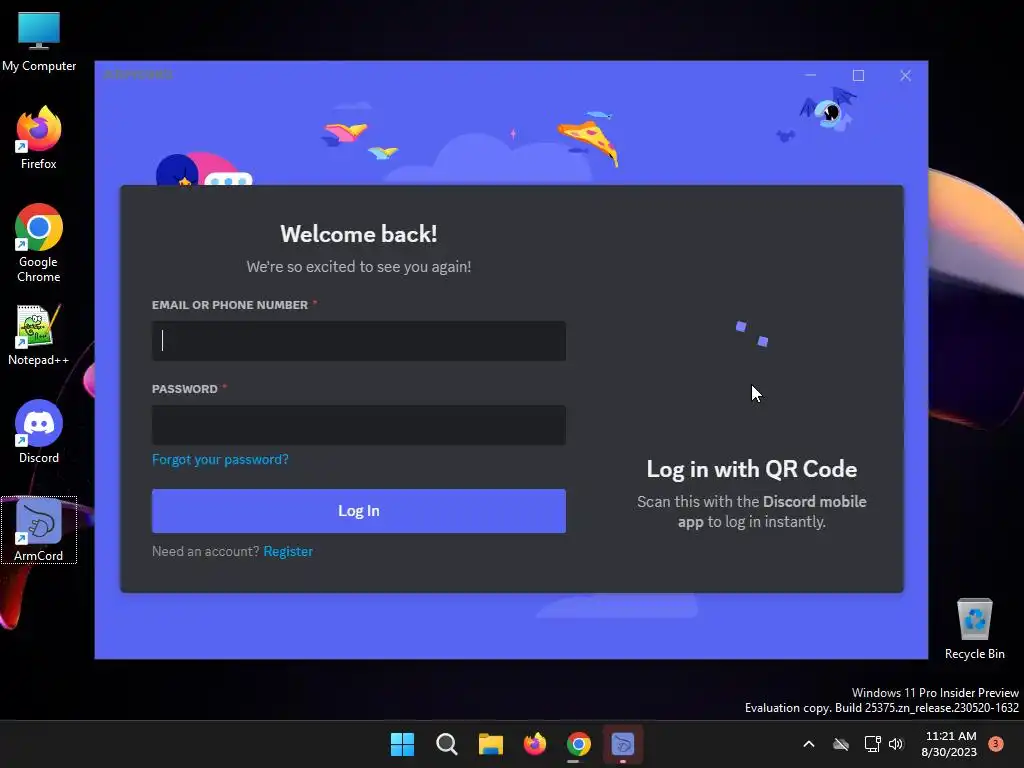Launch Firefox from the taskbar
The height and width of the screenshot is (768, 1024).
click(x=535, y=744)
